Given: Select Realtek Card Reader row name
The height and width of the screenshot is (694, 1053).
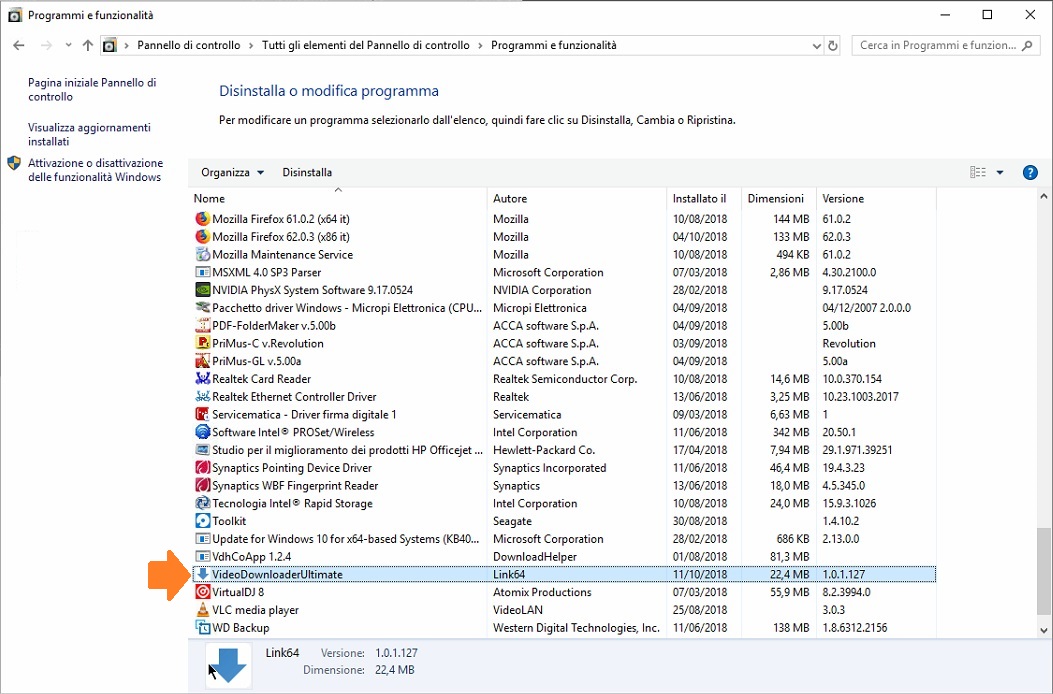Looking at the screenshot, I should click(x=261, y=379).
